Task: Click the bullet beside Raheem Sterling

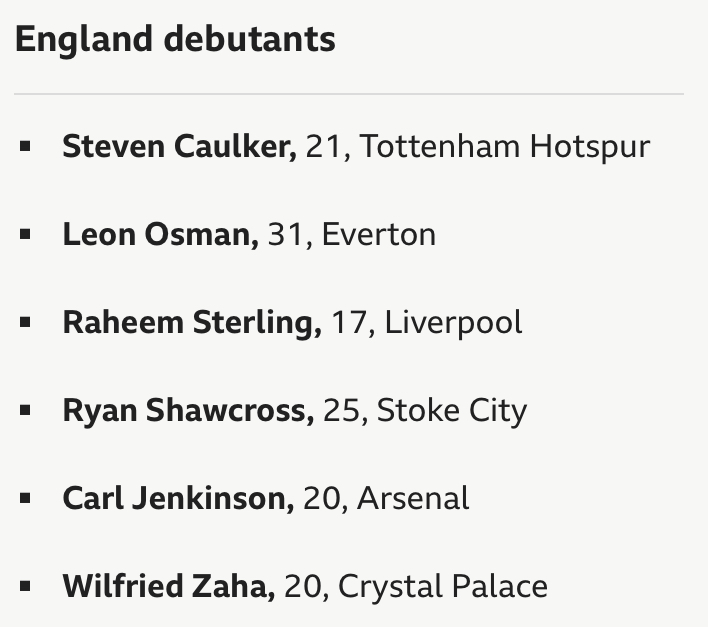Action: click(25, 322)
